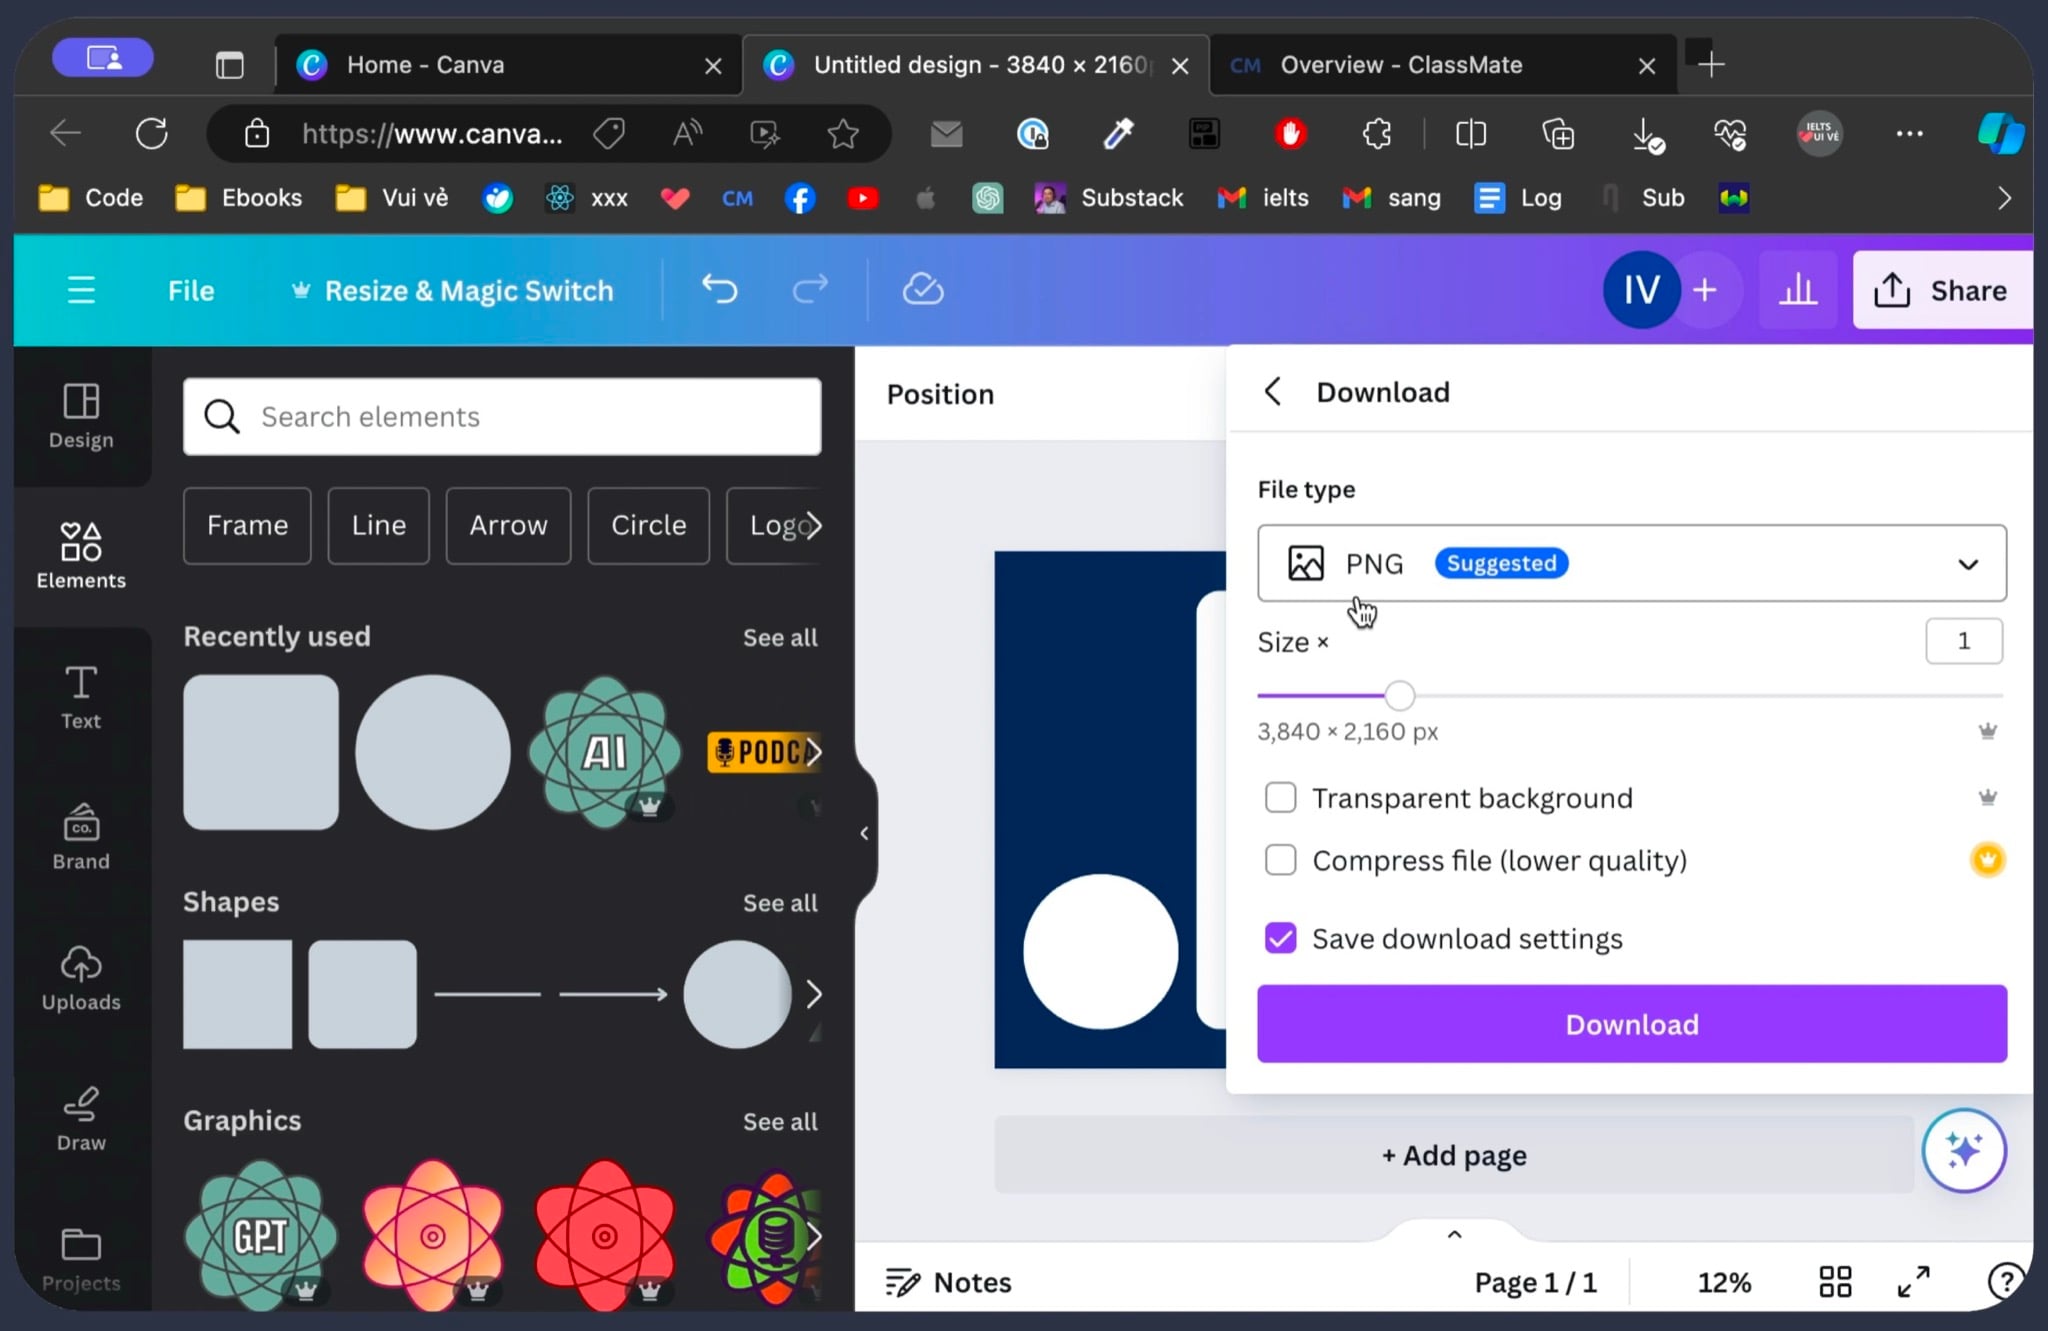2048x1331 pixels.
Task: Select the Arrow category chip
Action: coord(508,526)
